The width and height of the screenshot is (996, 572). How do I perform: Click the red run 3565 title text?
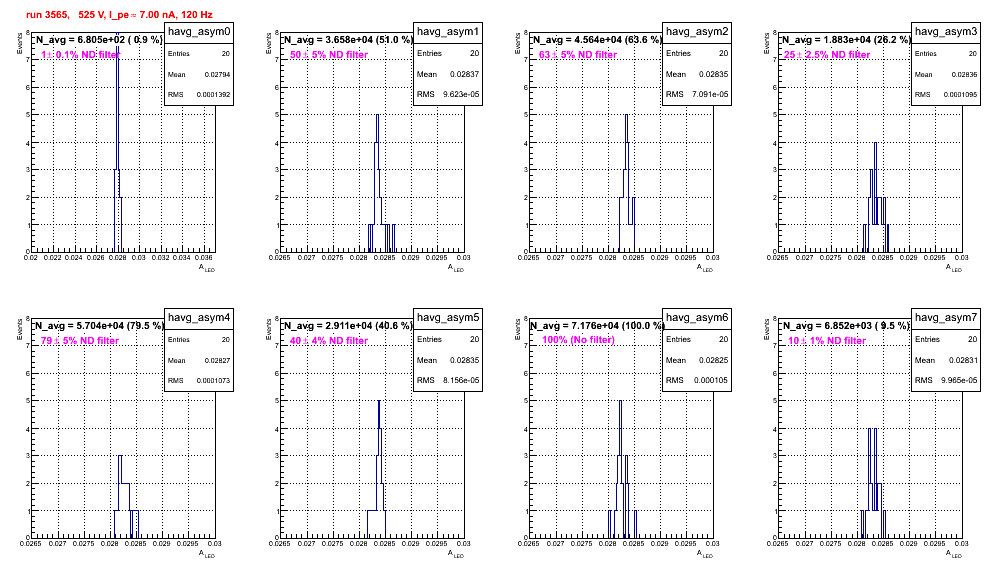click(119, 15)
